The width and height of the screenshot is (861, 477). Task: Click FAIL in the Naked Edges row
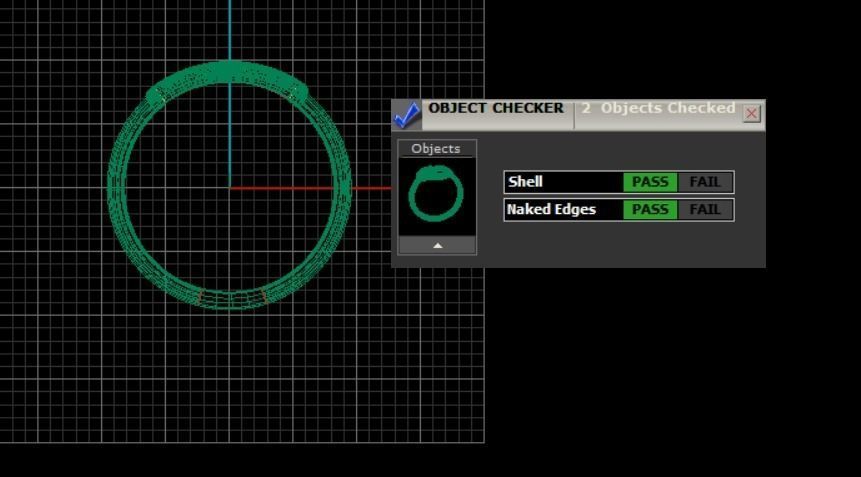coord(705,209)
